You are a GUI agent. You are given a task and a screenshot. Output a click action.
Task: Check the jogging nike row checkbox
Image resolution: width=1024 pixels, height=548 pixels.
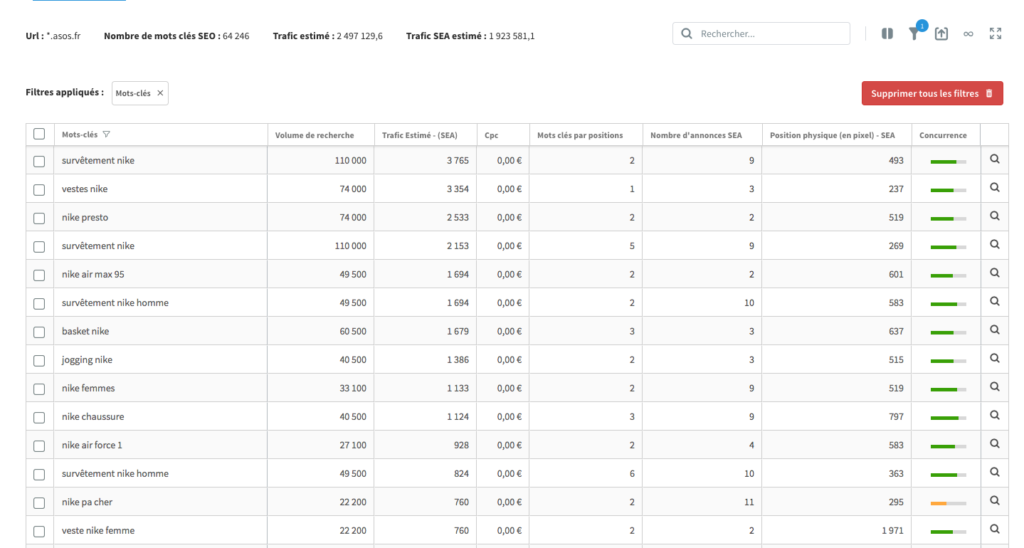(39, 361)
